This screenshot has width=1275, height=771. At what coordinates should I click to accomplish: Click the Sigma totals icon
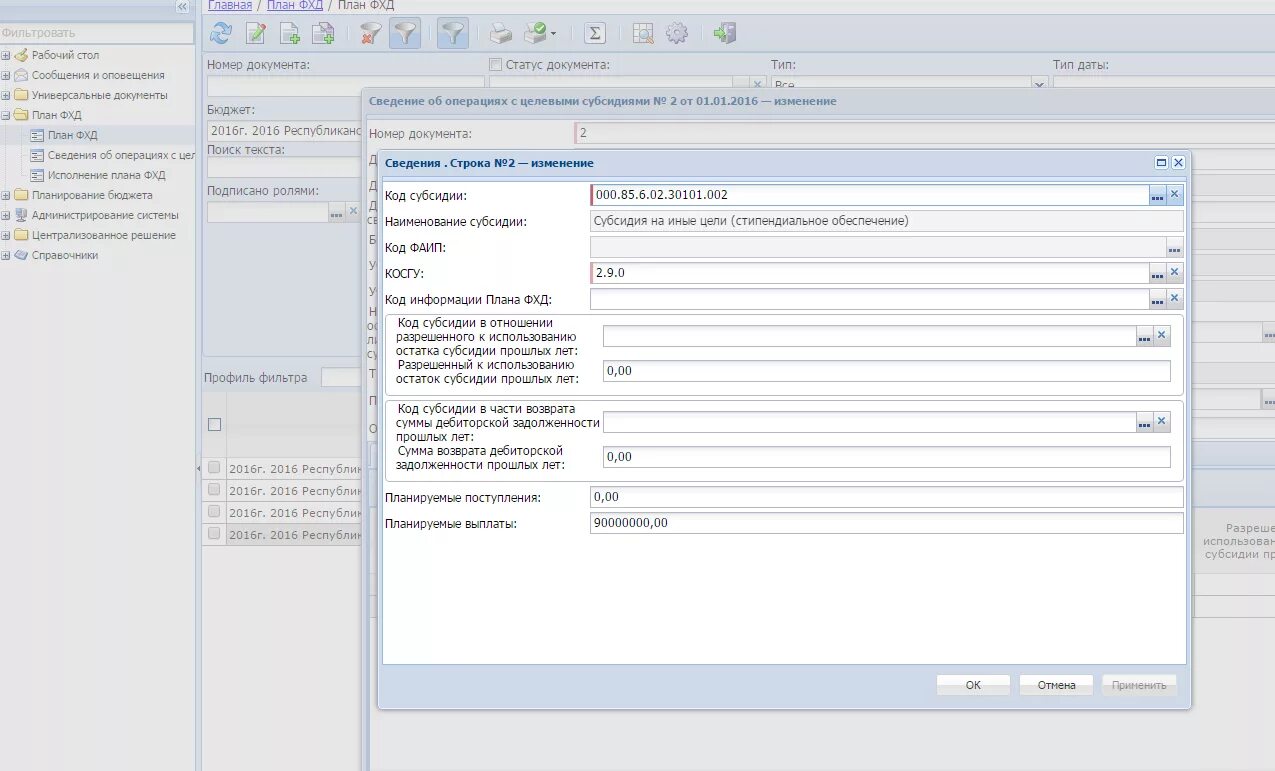tap(595, 34)
